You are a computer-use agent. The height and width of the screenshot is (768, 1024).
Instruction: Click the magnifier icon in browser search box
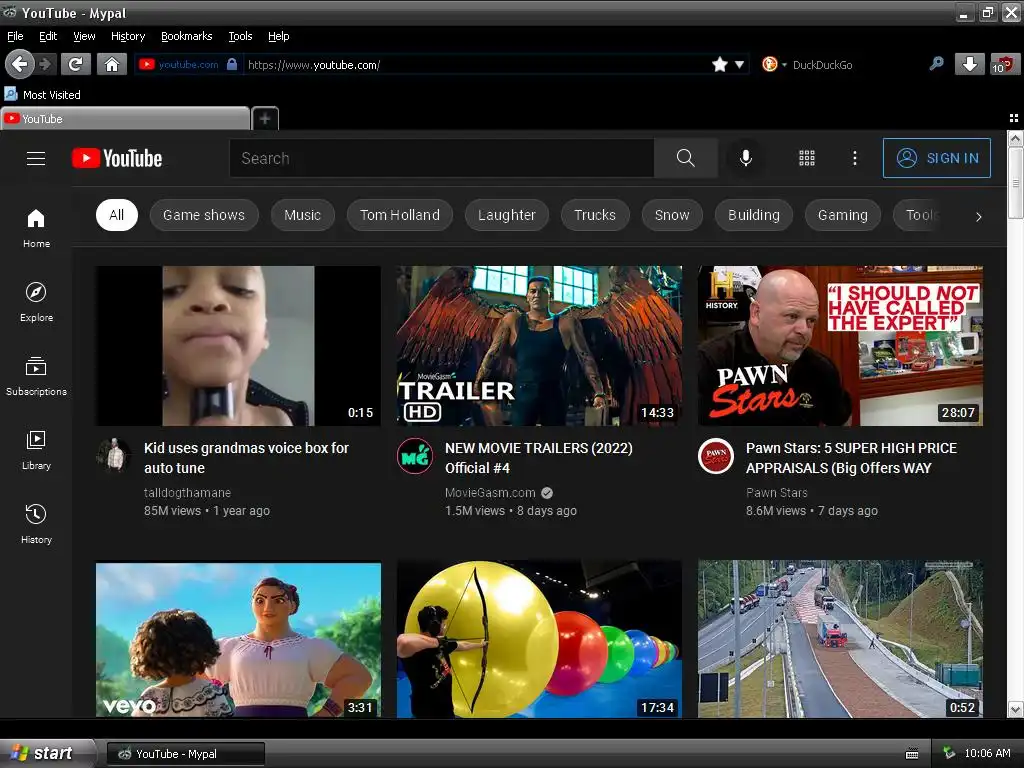tap(936, 64)
